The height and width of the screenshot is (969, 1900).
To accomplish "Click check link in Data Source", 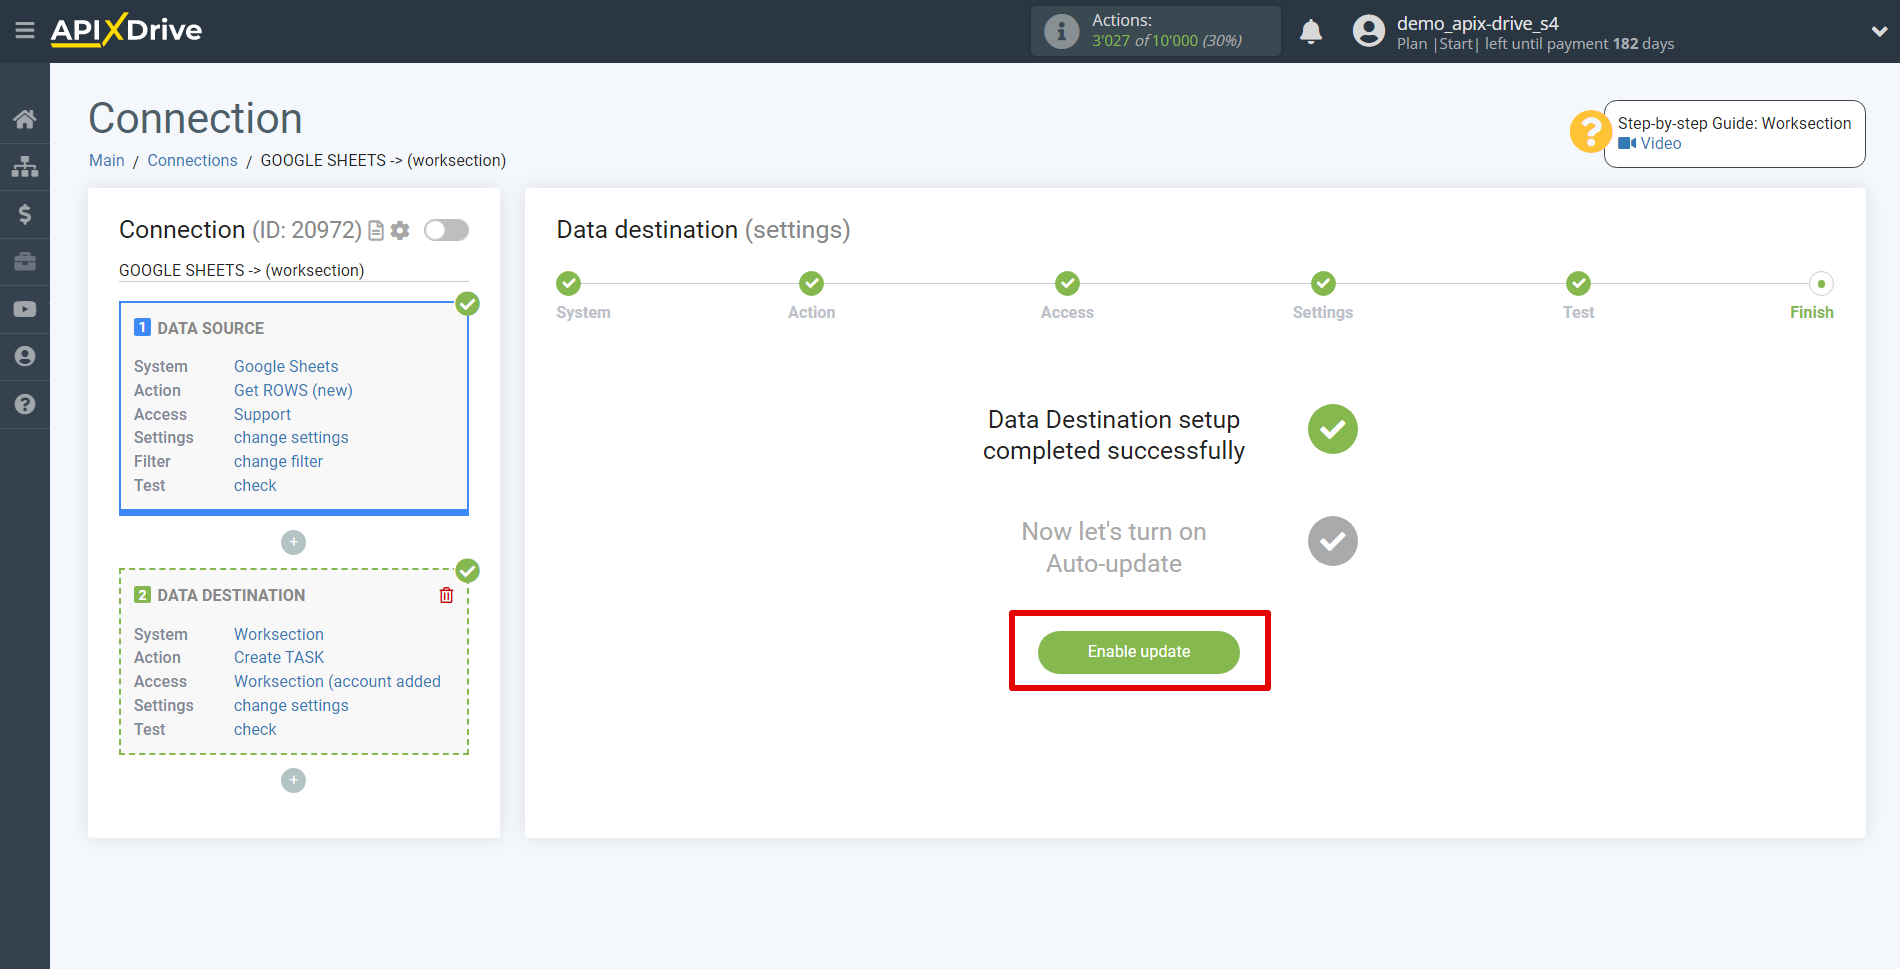I will (255, 485).
